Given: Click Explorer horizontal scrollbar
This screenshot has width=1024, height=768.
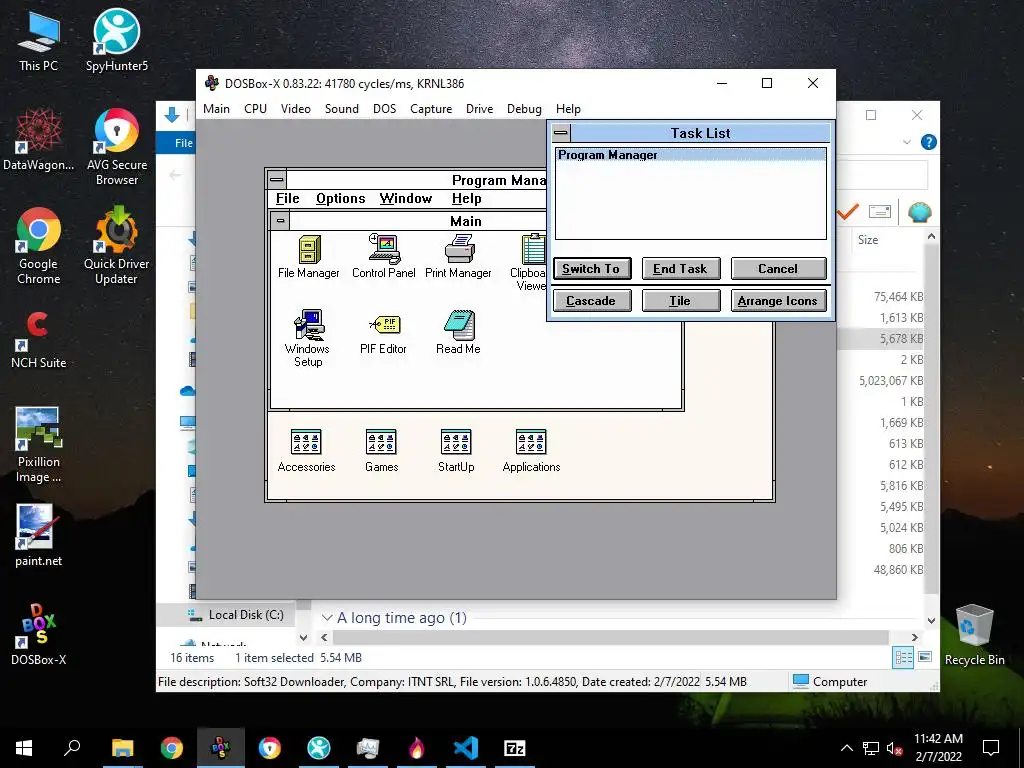Looking at the screenshot, I should 610,637.
